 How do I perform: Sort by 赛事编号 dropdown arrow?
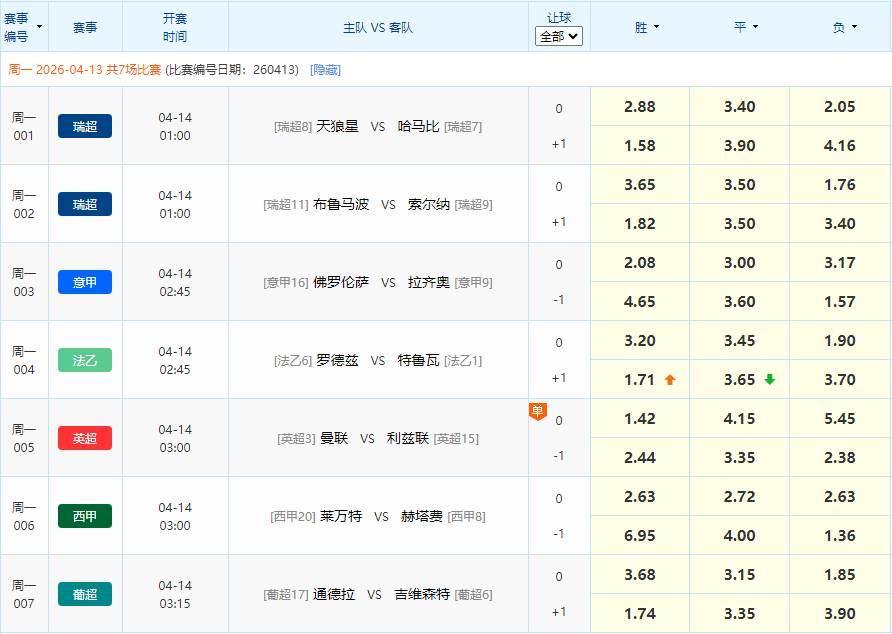[39, 27]
